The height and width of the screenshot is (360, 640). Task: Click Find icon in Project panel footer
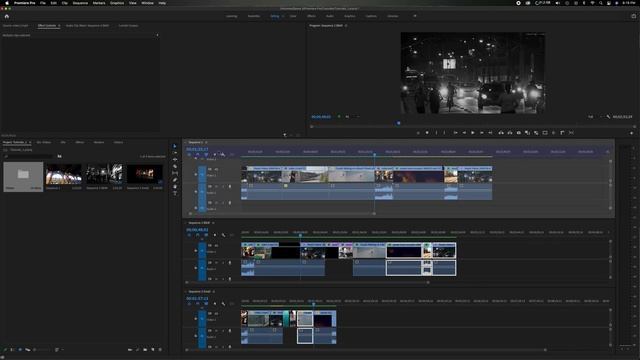(137, 350)
